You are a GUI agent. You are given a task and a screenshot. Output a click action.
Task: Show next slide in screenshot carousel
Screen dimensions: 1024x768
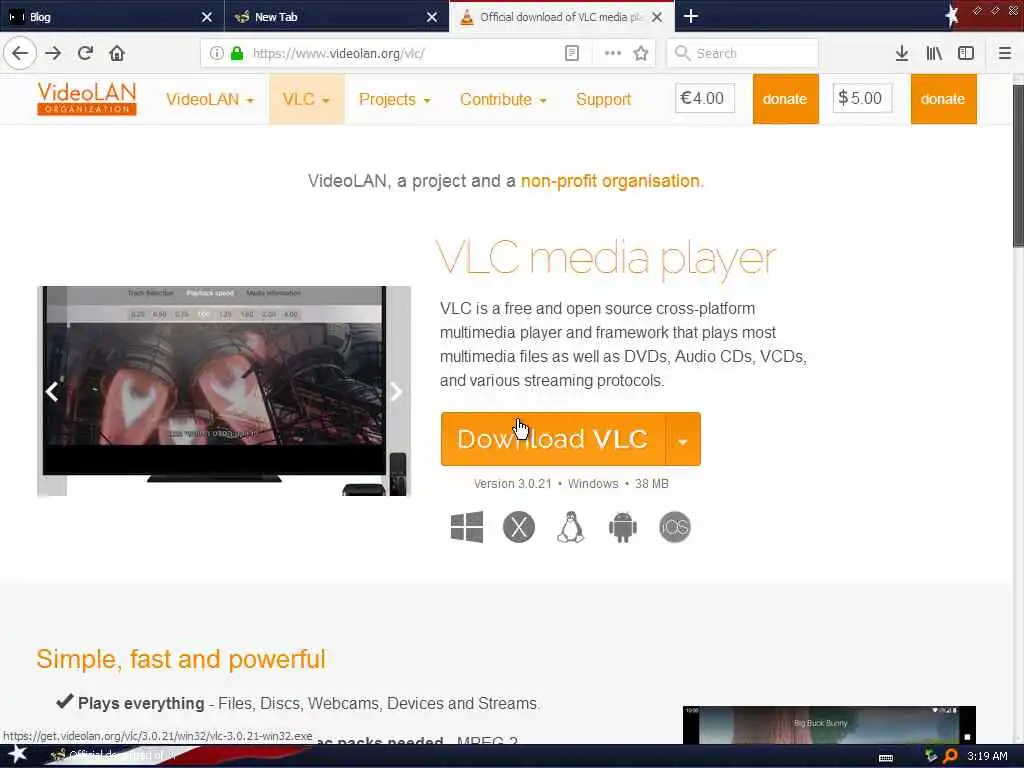[396, 391]
